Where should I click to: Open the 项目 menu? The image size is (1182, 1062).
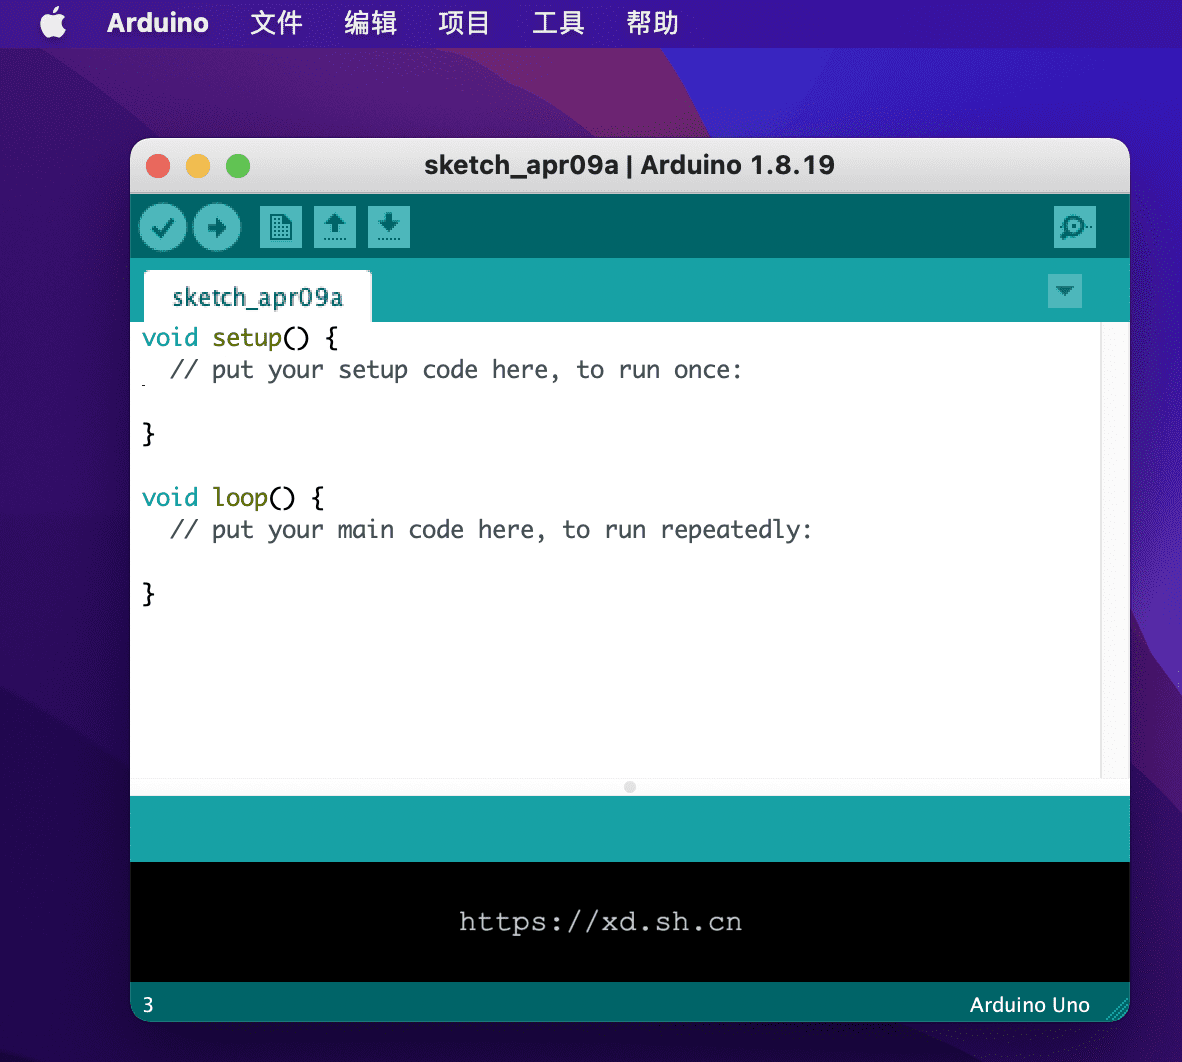point(464,23)
